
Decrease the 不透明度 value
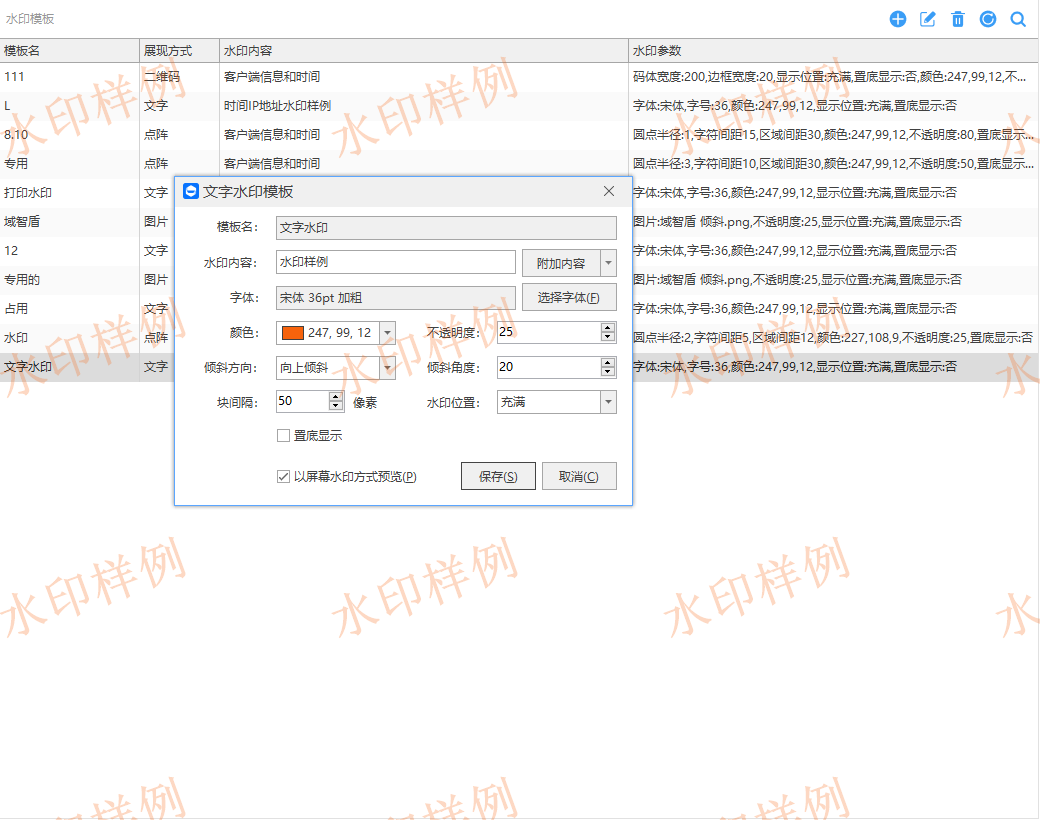click(x=608, y=337)
